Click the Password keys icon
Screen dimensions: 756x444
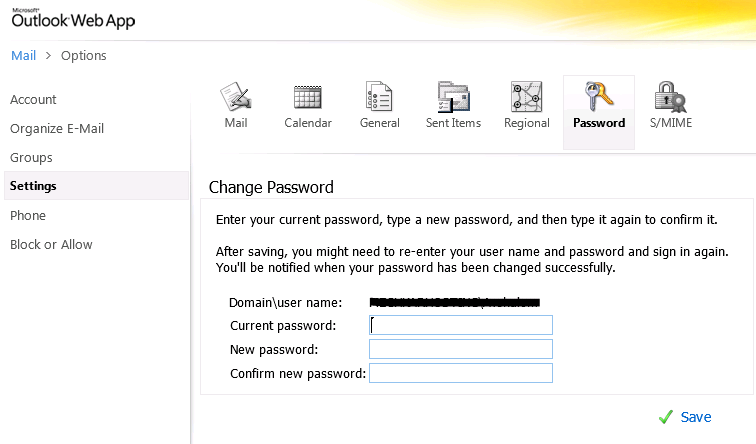(599, 97)
